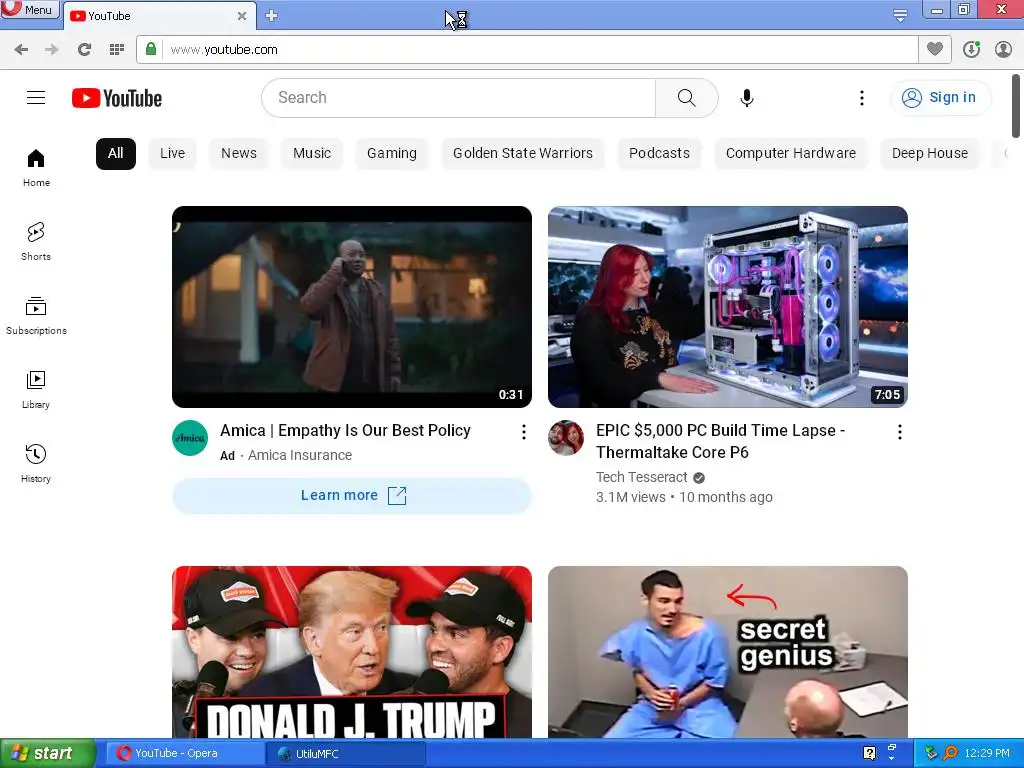The width and height of the screenshot is (1024, 768).
Task: Select the News filter chip
Action: coord(238,153)
